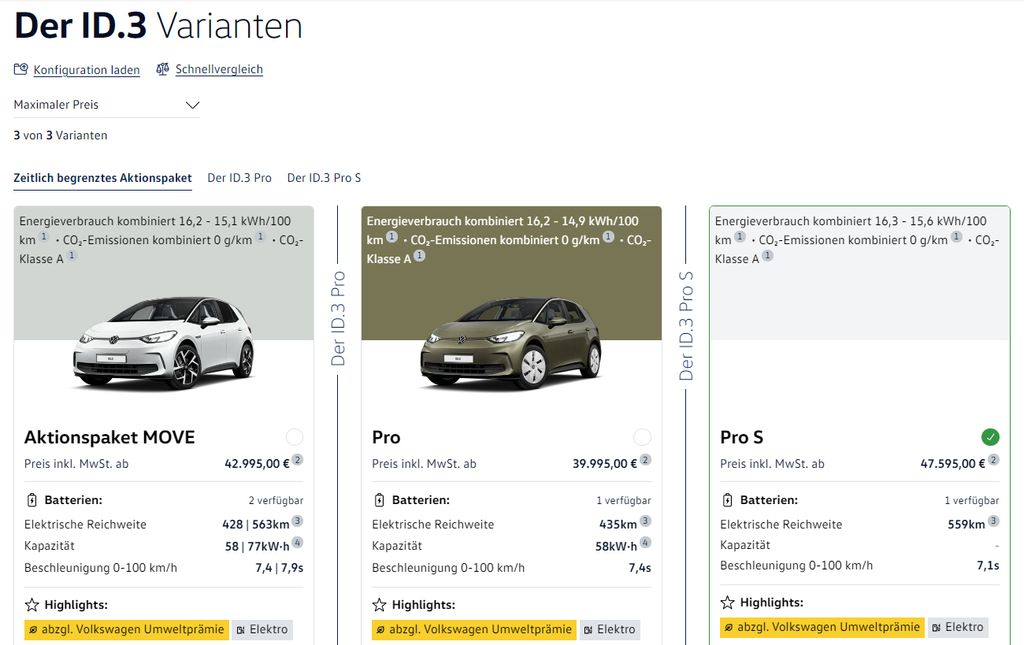Click the yellow abzgl. Volkswagen Umweltprämie badge
The width and height of the screenshot is (1024, 645).
click(125, 630)
